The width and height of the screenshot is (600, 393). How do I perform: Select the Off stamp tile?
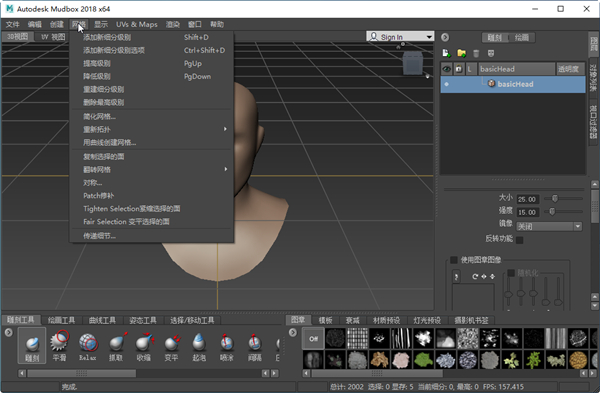313,338
